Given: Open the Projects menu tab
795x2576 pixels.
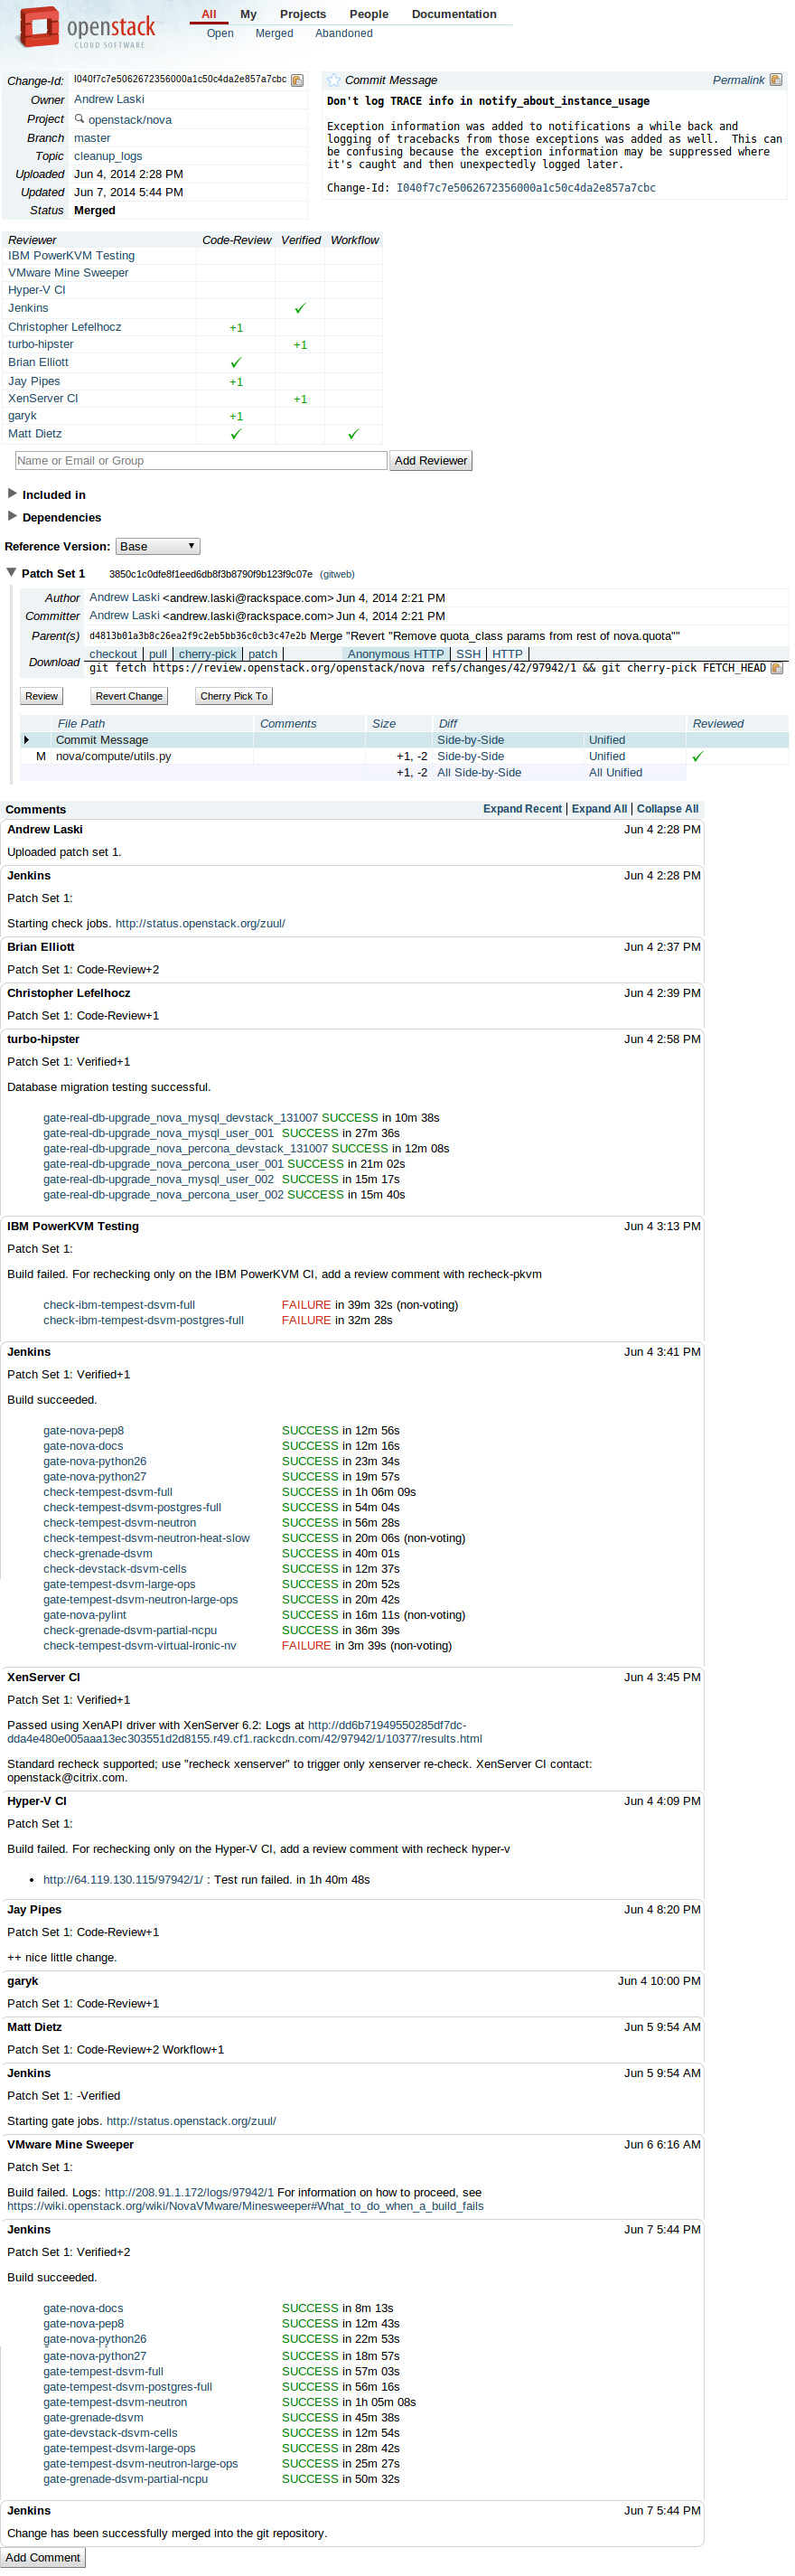Looking at the screenshot, I should 303,14.
